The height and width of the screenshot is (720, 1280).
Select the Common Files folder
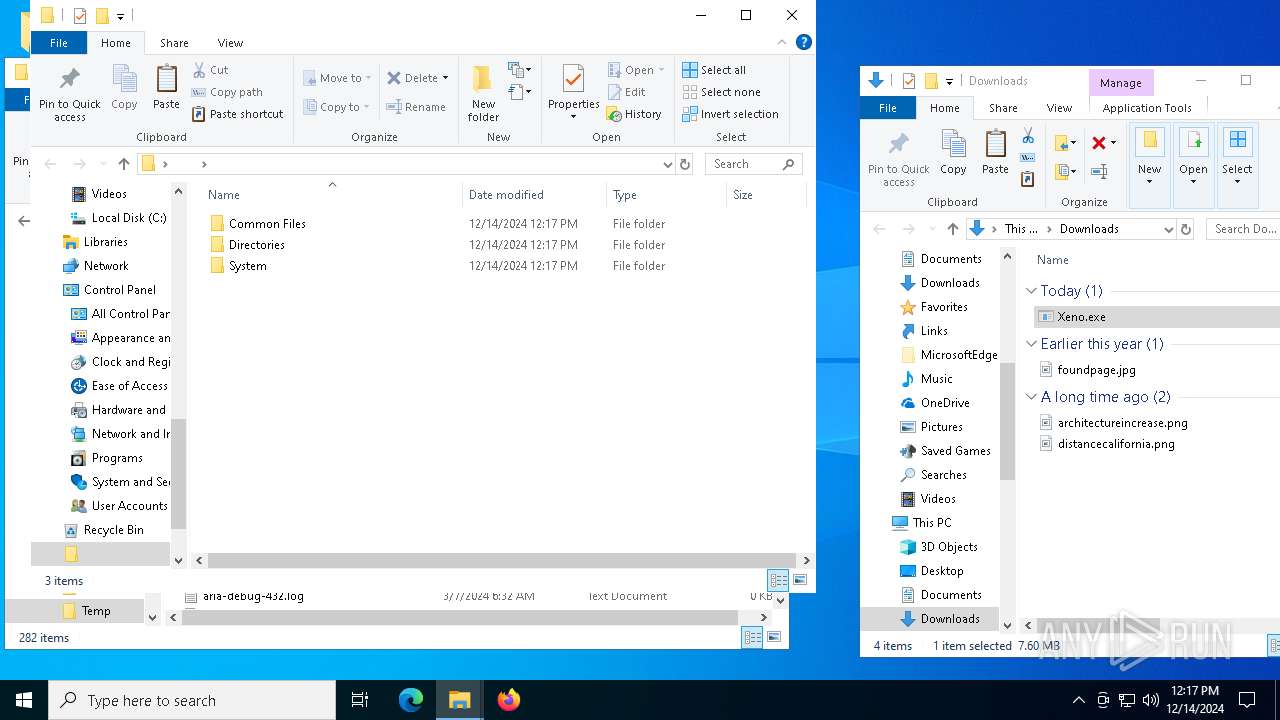pos(267,224)
